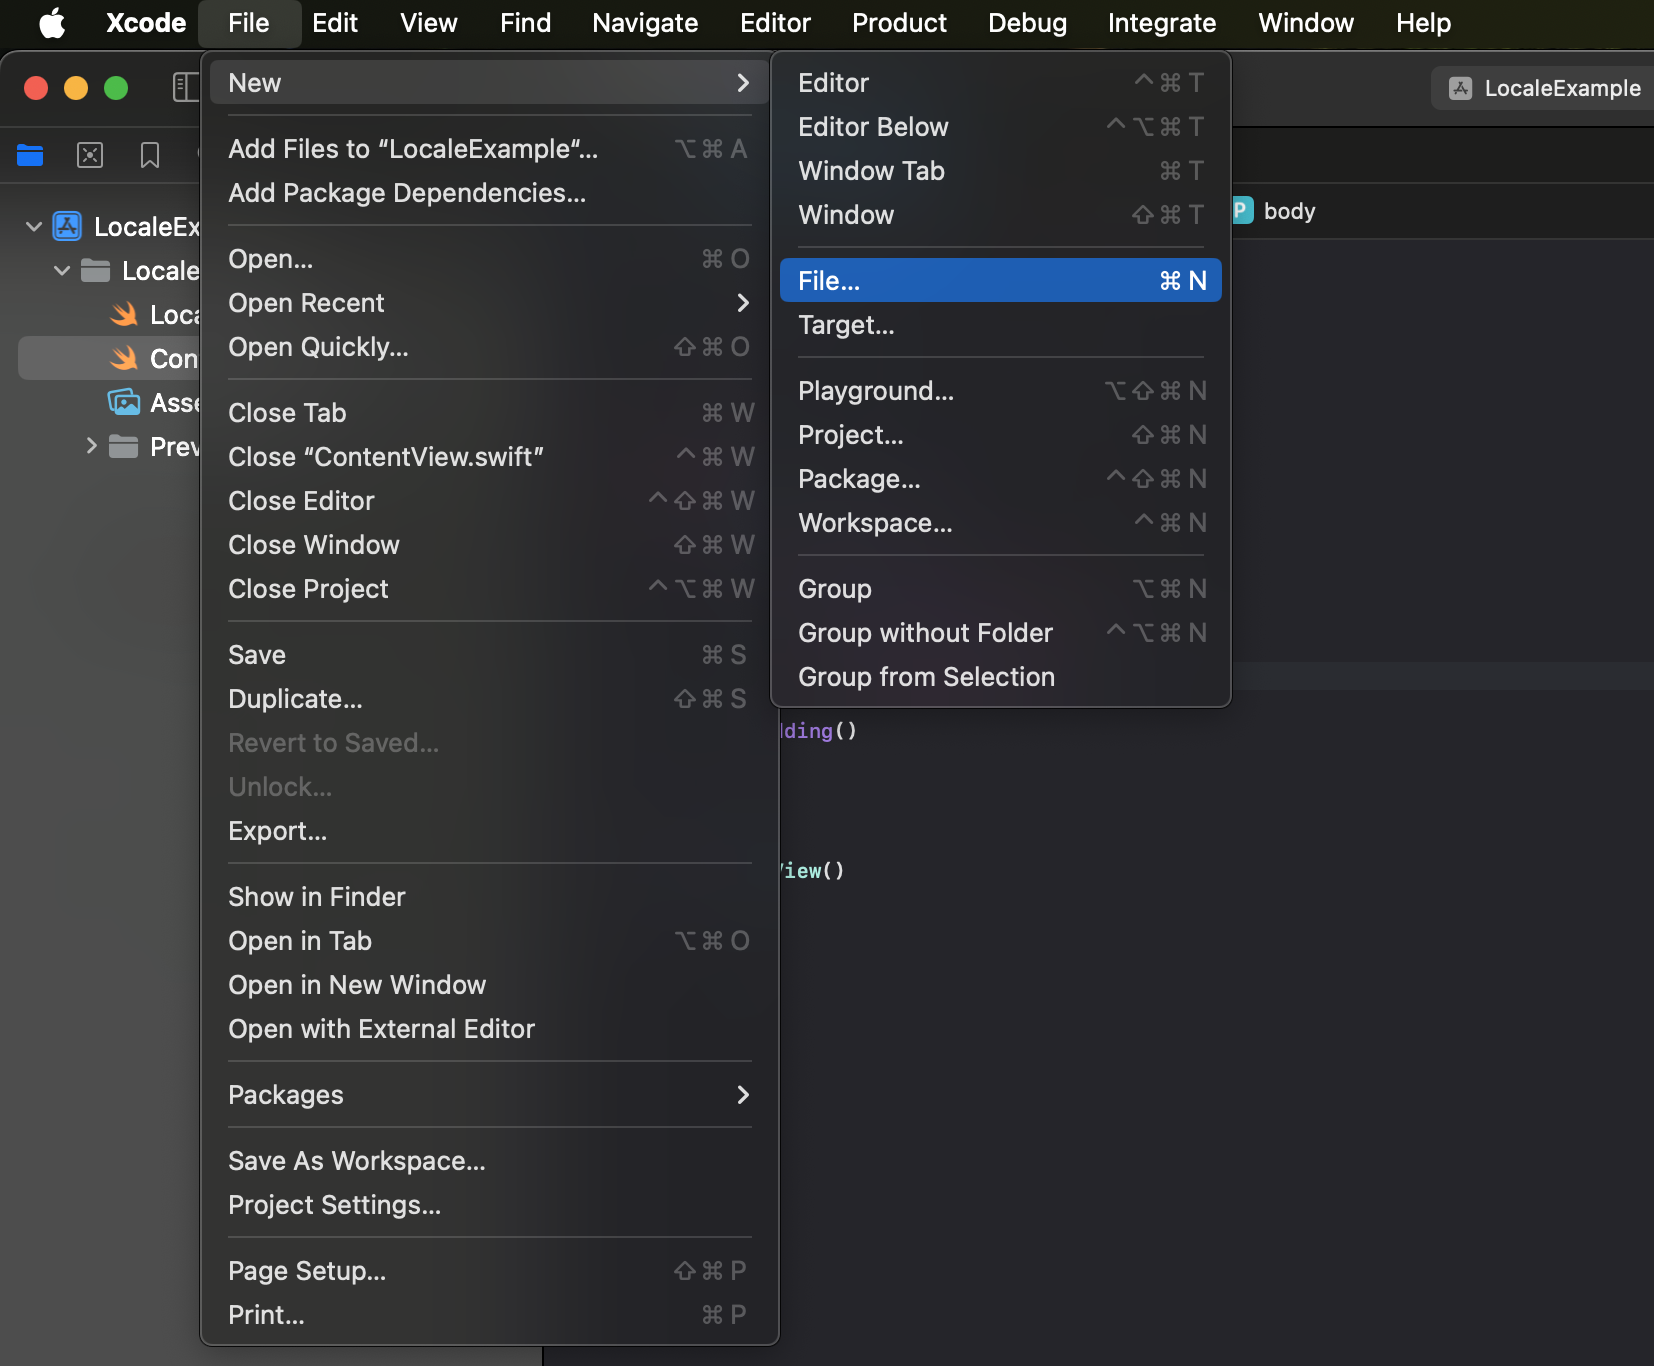Open the Product menu

[899, 22]
